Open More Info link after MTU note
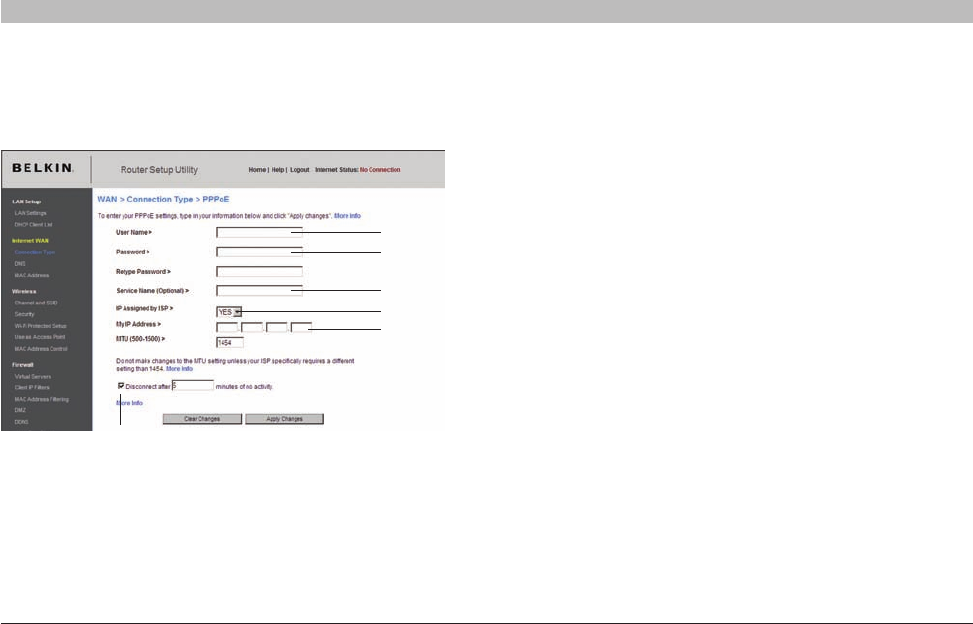 click(179, 369)
